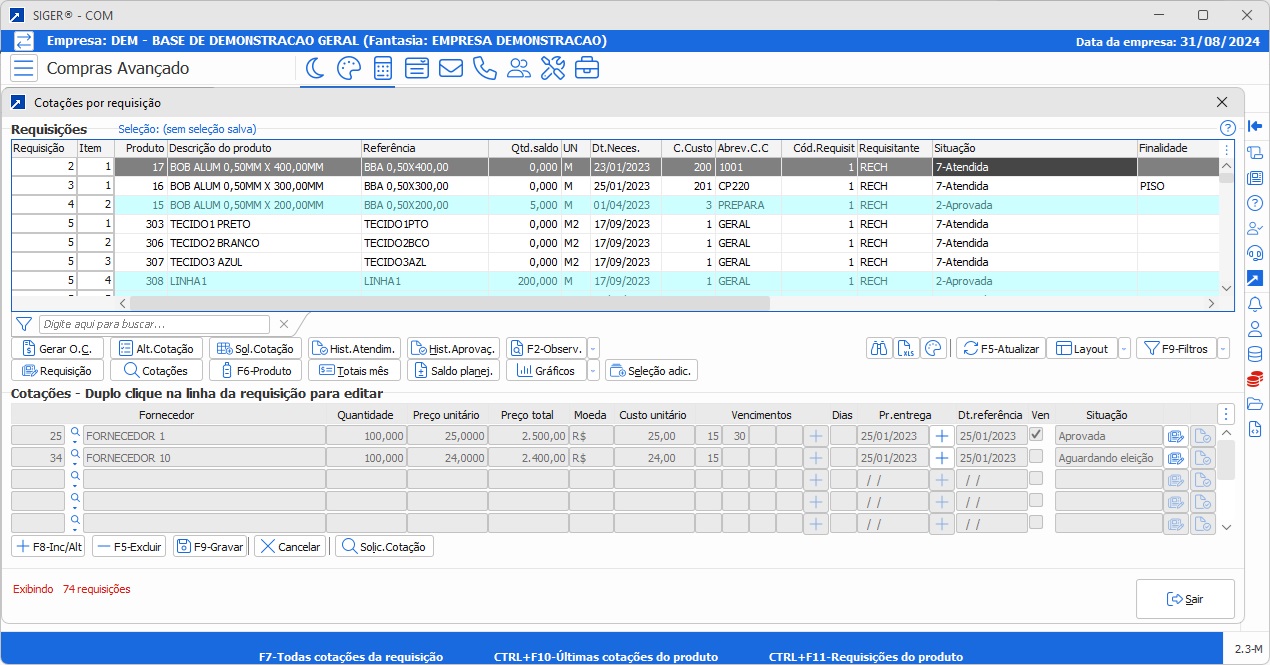
Task: Click the Gerar O.C. button
Action: tap(57, 349)
